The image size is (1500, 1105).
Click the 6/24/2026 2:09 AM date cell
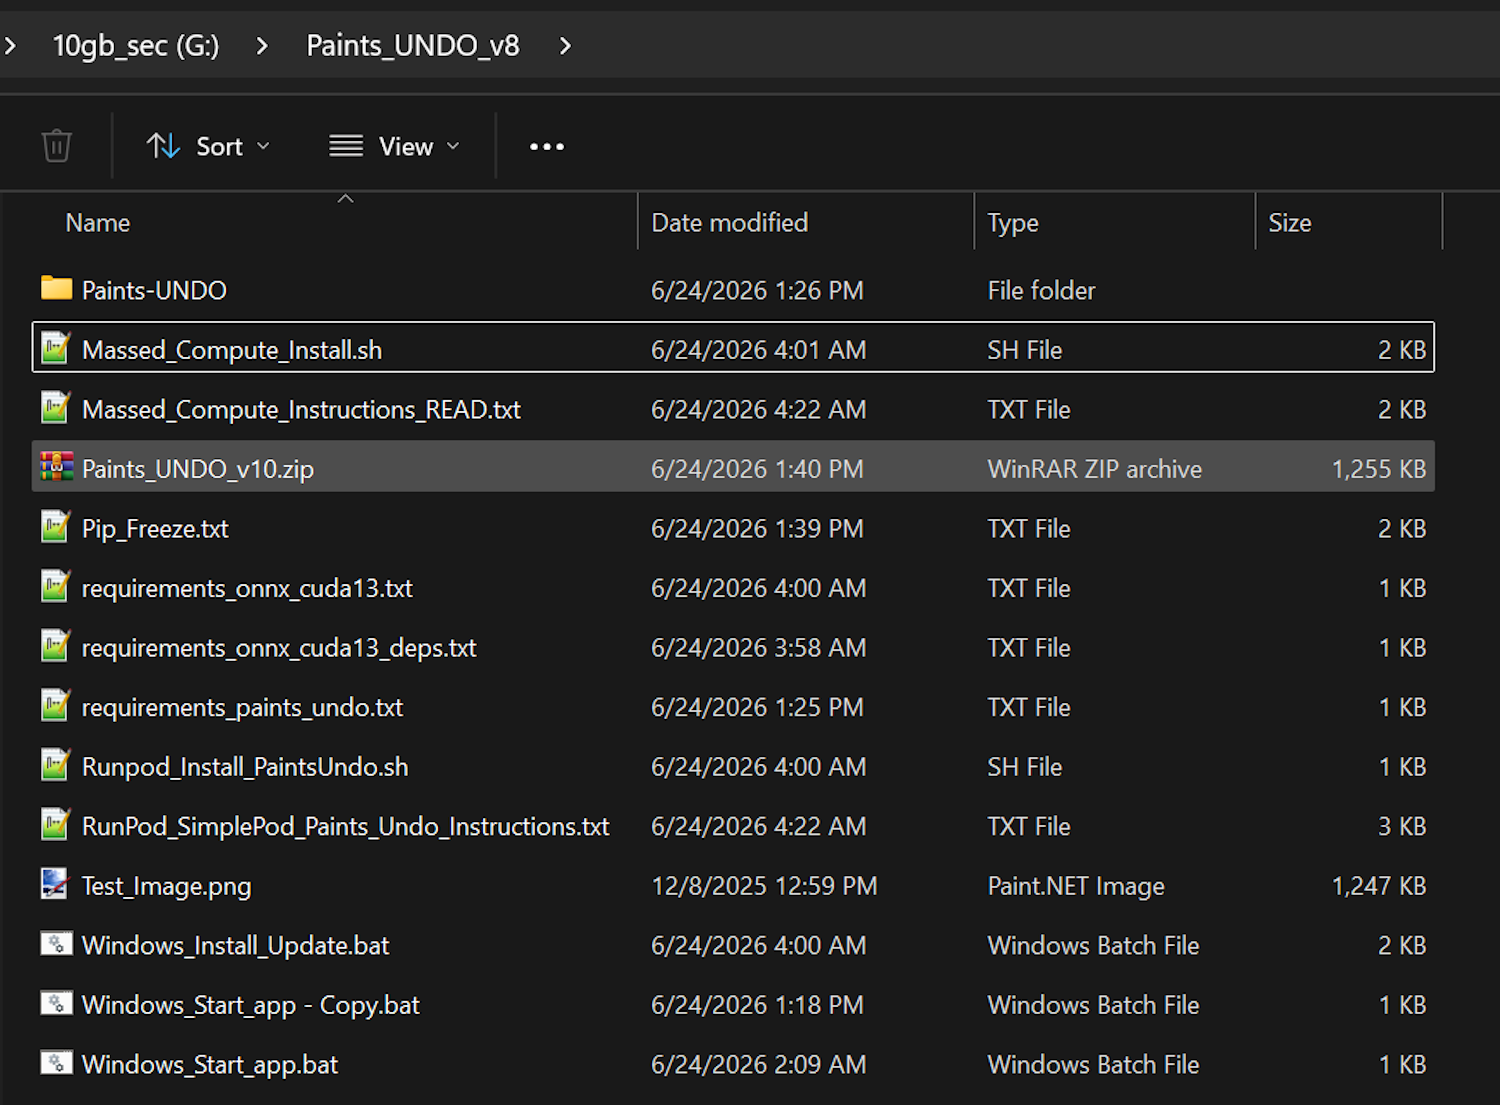pyautogui.click(x=759, y=1064)
